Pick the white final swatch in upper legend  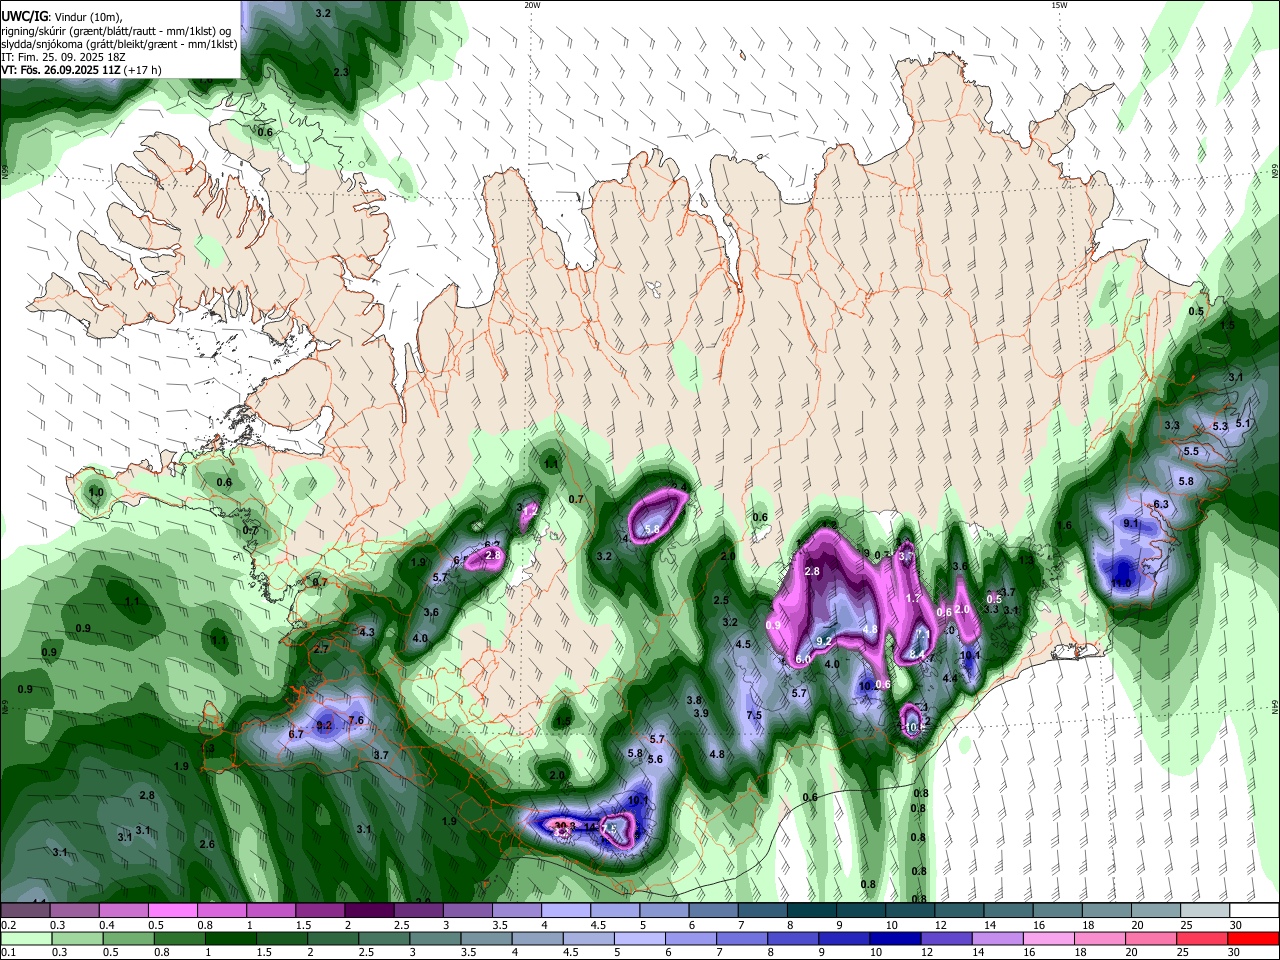[1254, 911]
